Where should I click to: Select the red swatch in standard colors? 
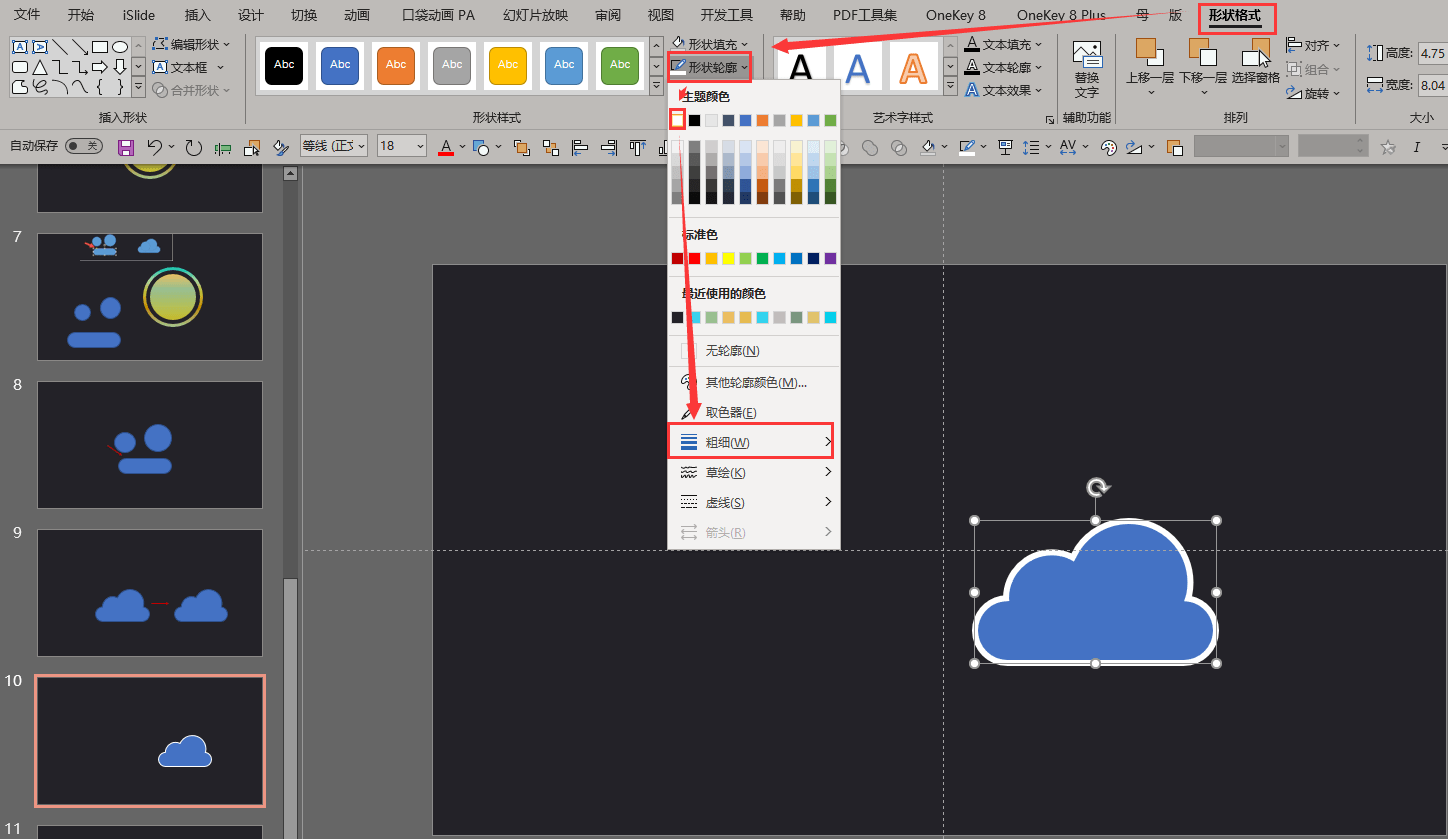(x=694, y=259)
